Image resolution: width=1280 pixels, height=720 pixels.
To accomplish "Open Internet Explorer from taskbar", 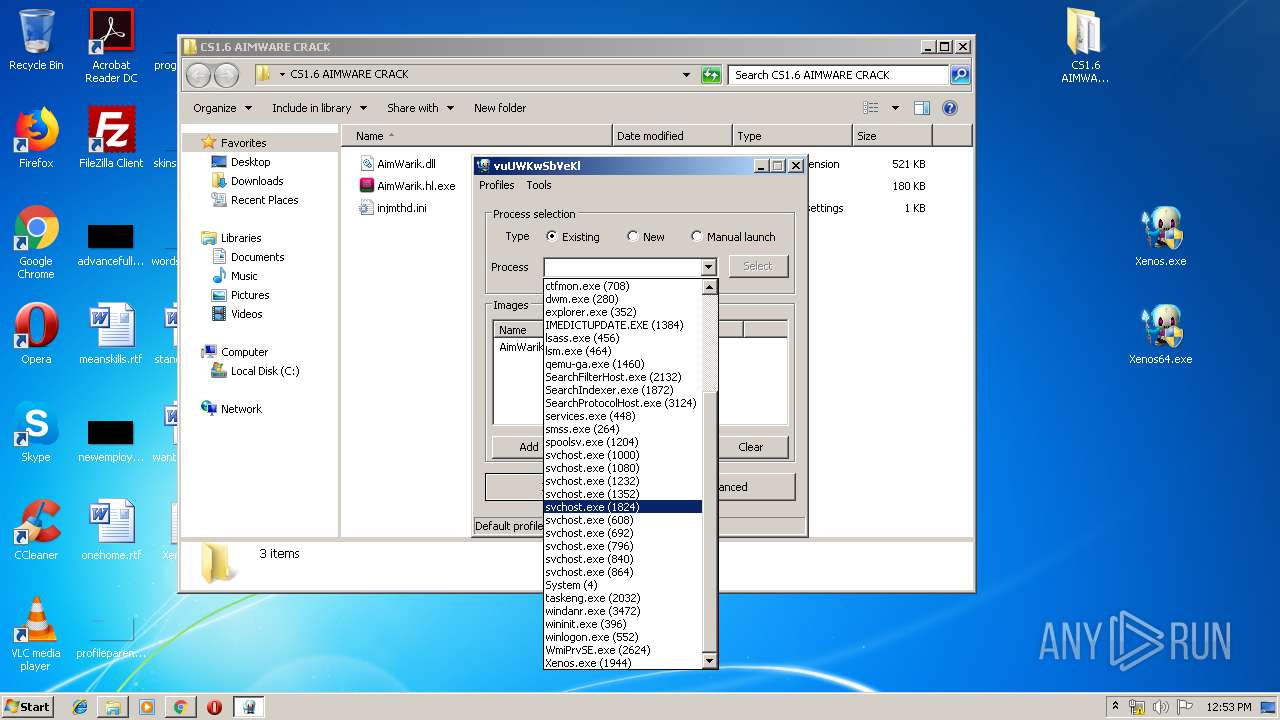I will pyautogui.click(x=80, y=707).
